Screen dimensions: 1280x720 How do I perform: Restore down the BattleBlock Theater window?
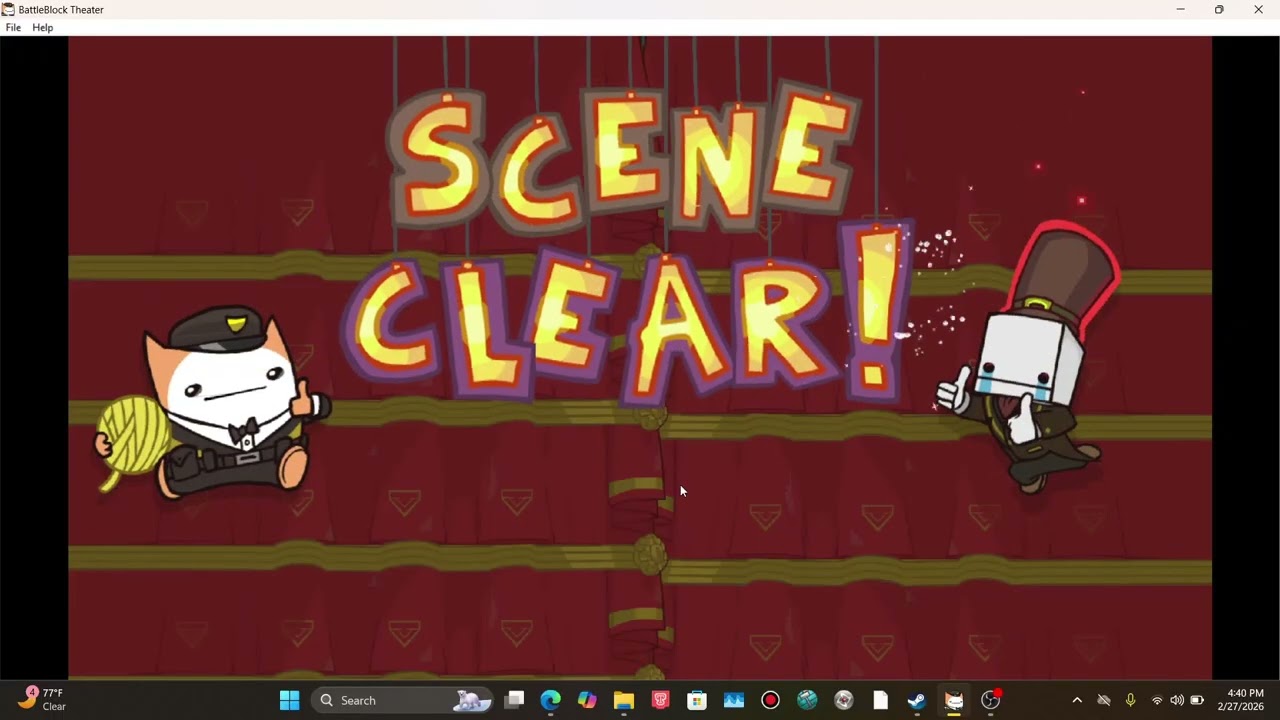[x=1219, y=9]
